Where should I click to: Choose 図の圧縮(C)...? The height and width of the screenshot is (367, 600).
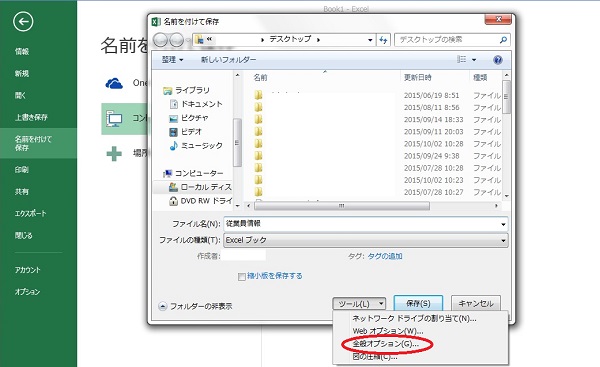click(375, 357)
